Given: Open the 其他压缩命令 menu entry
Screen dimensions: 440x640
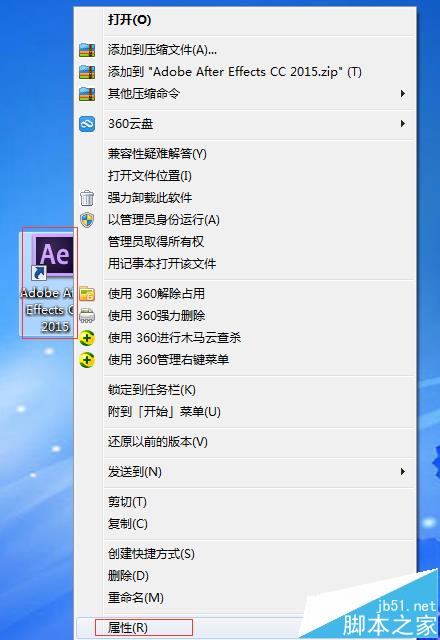Looking at the screenshot, I should (245, 94).
